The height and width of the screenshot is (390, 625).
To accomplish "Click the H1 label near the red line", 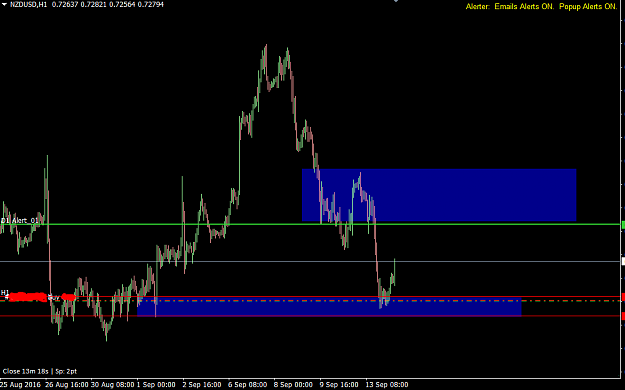I will (x=5, y=293).
